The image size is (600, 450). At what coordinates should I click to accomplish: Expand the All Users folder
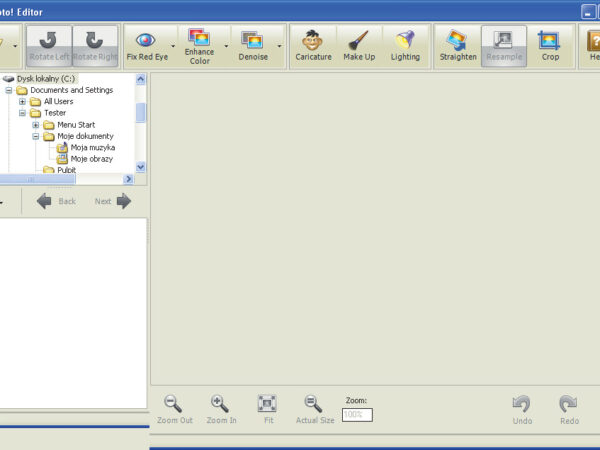(22, 102)
